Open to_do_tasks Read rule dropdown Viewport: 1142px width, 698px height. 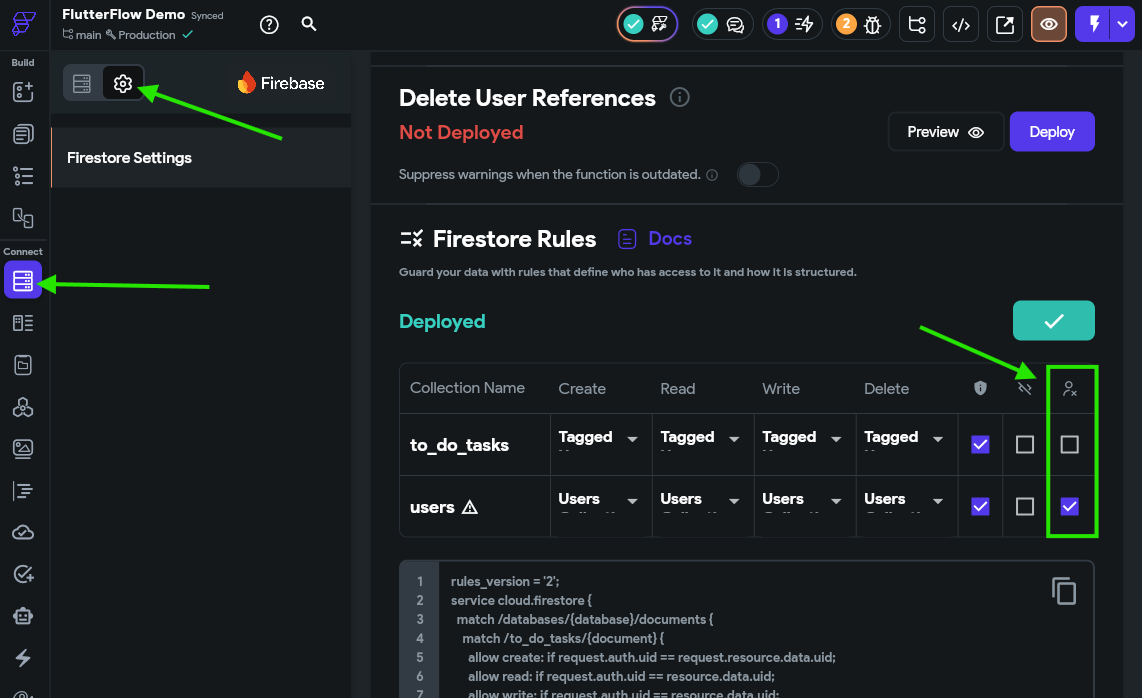click(703, 444)
